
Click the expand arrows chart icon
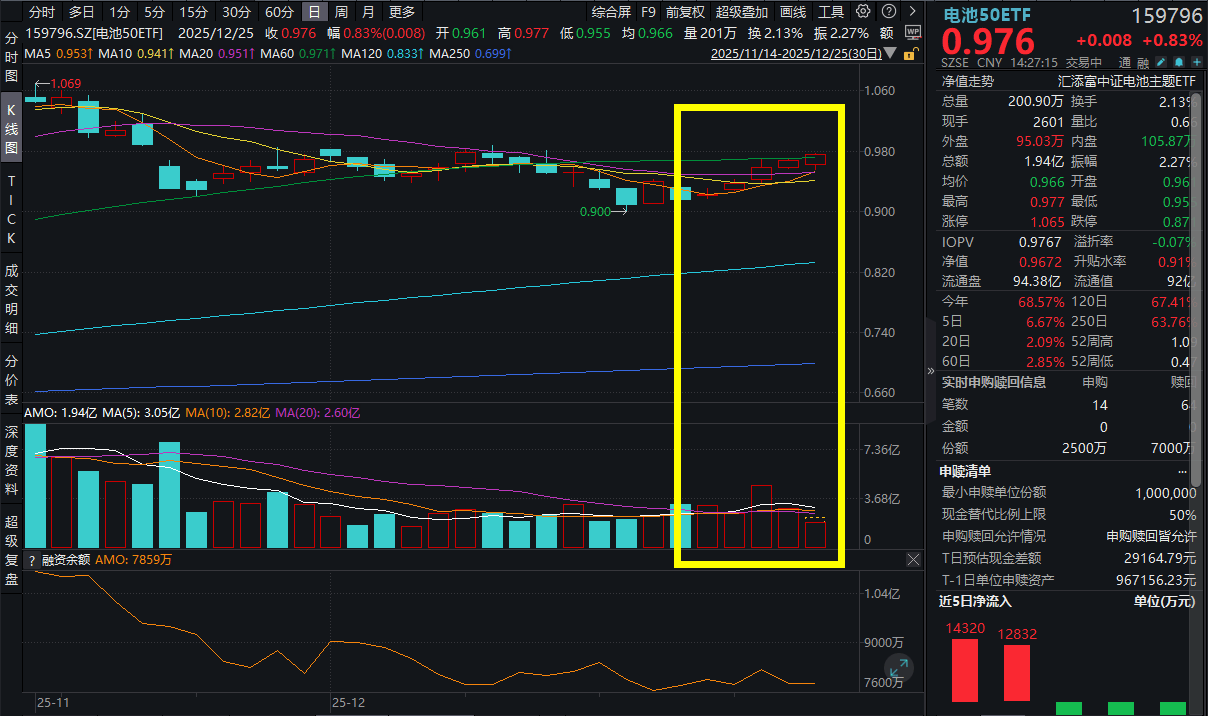tap(898, 667)
